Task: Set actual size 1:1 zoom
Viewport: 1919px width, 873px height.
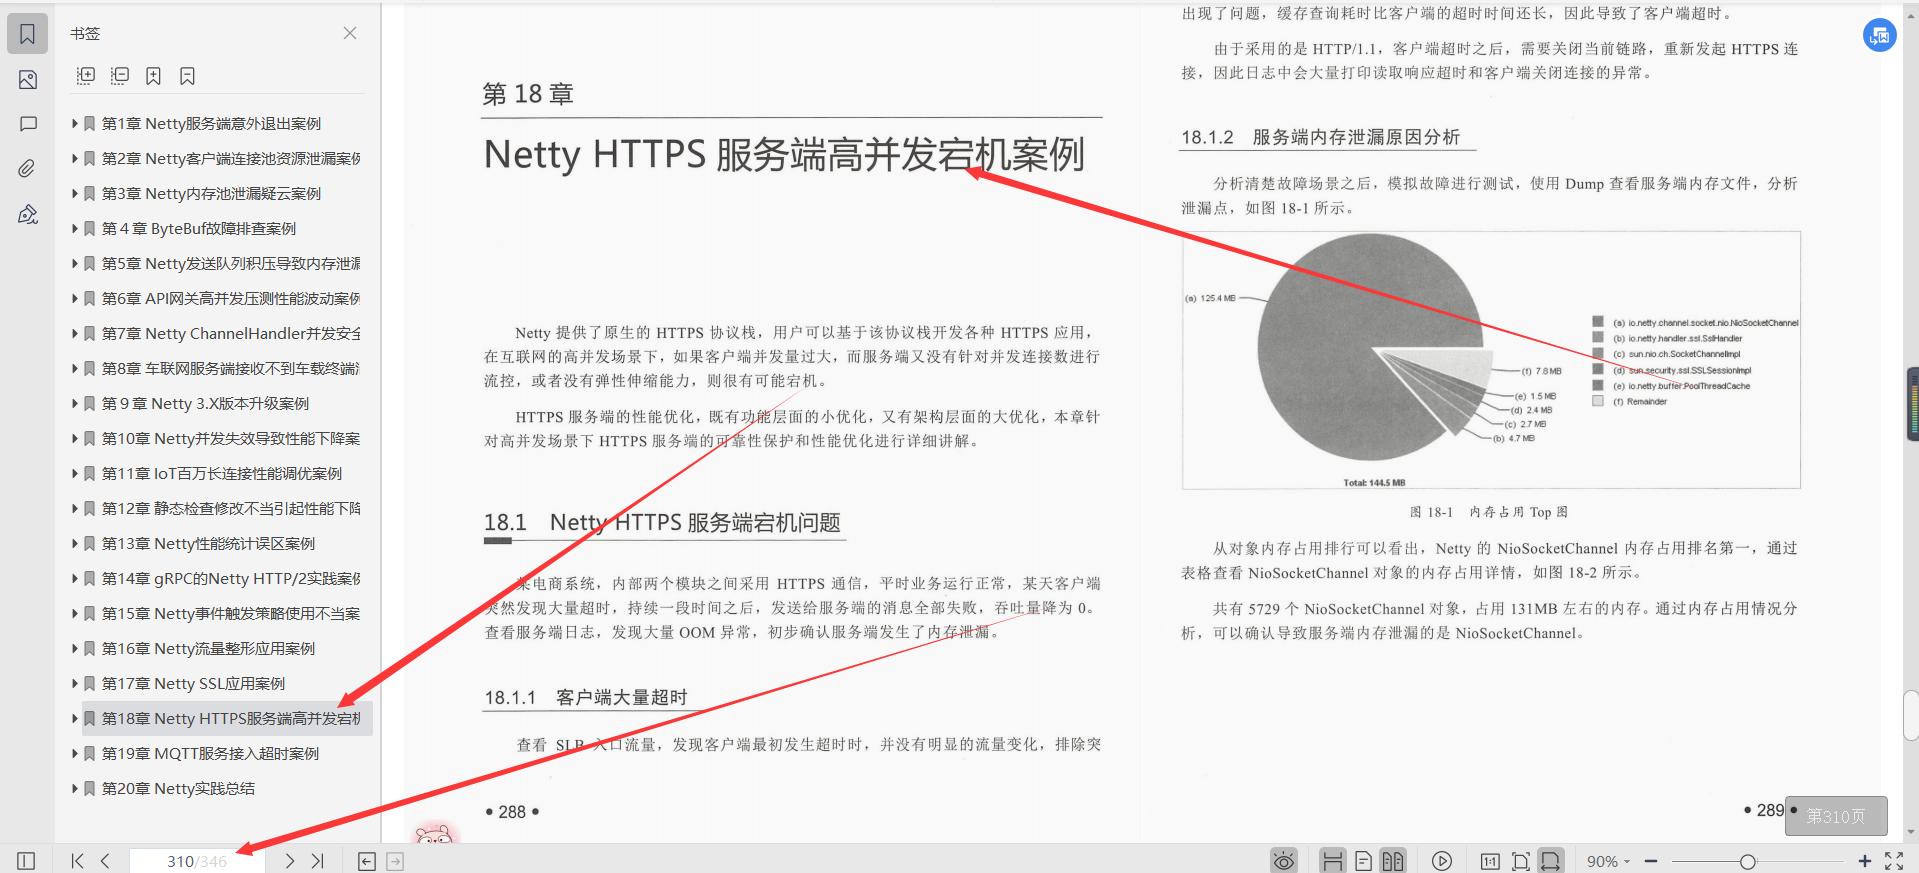Action: pos(1489,861)
